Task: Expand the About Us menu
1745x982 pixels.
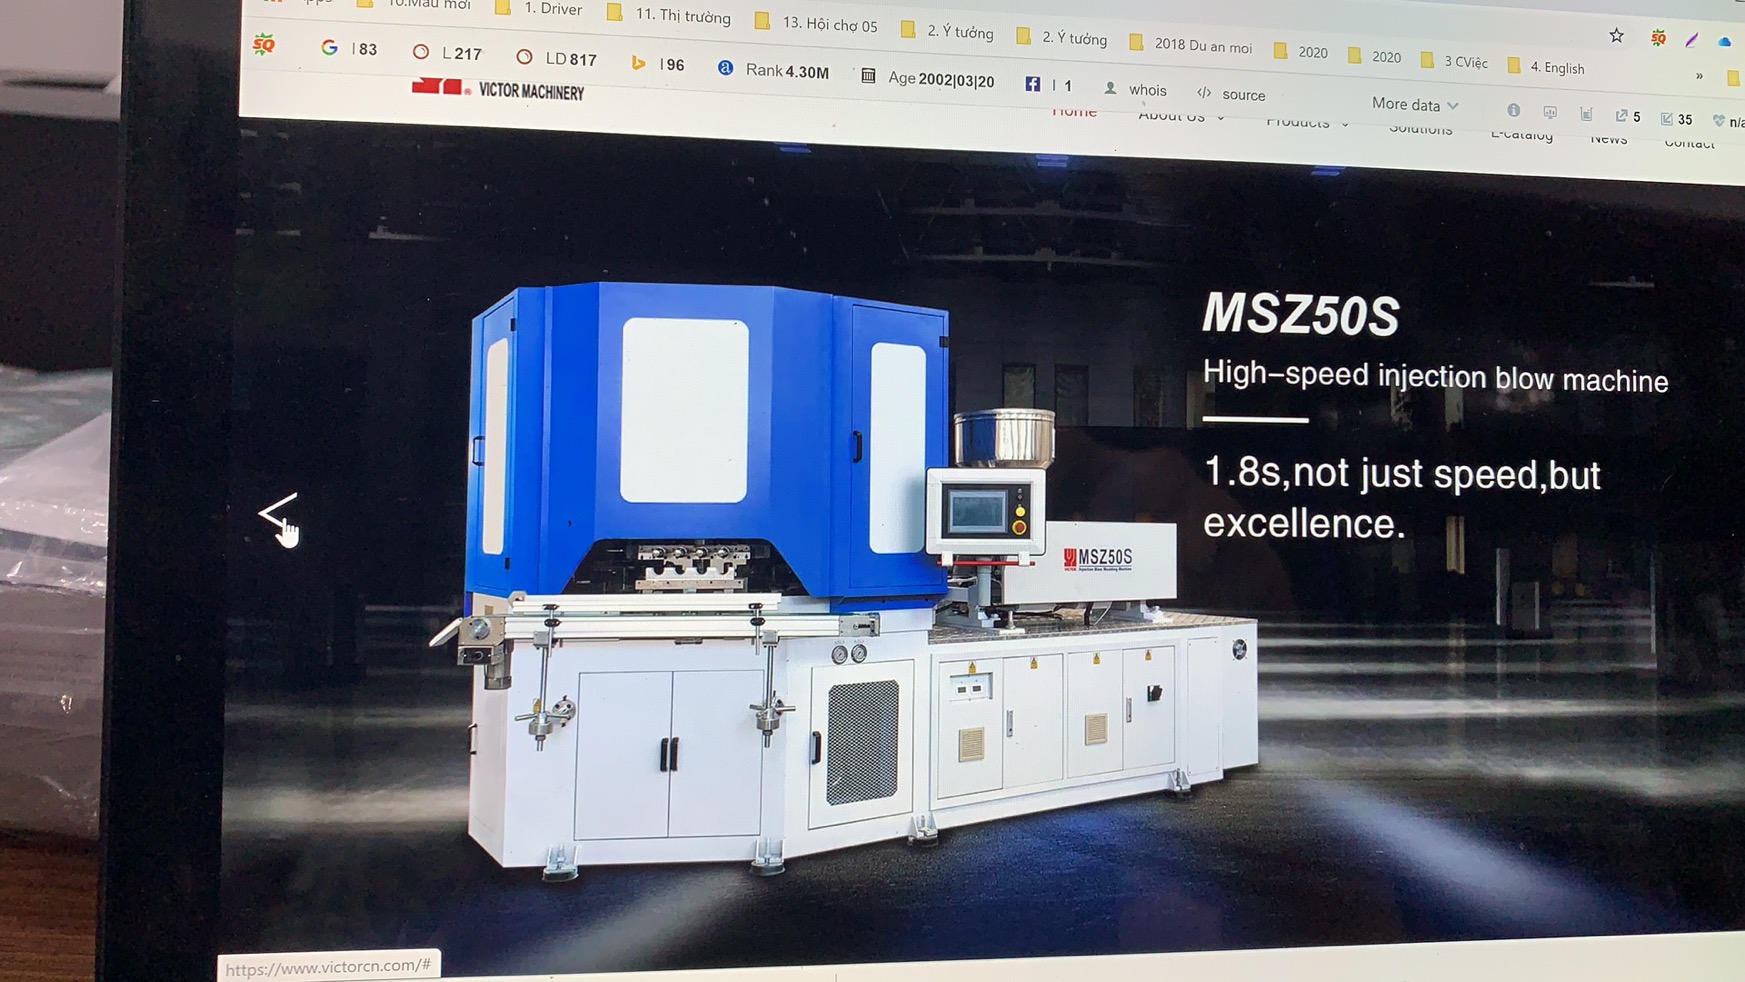Action: [1180, 116]
